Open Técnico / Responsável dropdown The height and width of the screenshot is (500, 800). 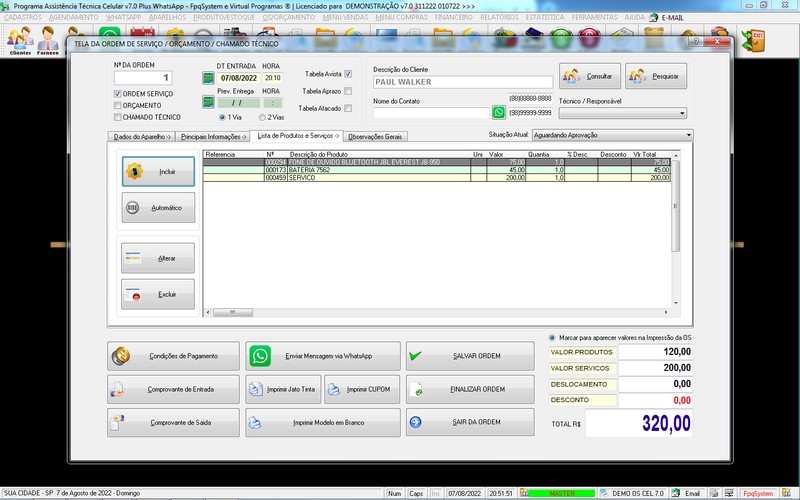click(622, 113)
